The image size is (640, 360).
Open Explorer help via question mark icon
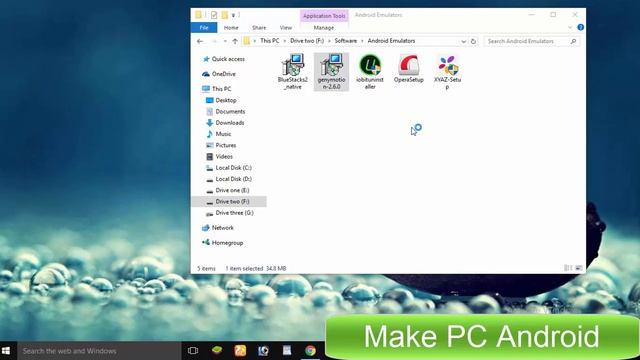[x=580, y=27]
